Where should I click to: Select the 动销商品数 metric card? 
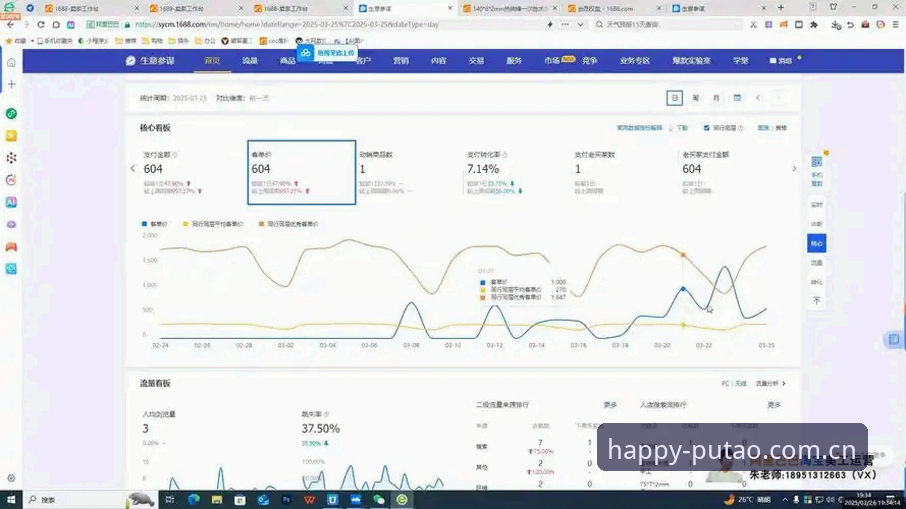pyautogui.click(x=409, y=172)
